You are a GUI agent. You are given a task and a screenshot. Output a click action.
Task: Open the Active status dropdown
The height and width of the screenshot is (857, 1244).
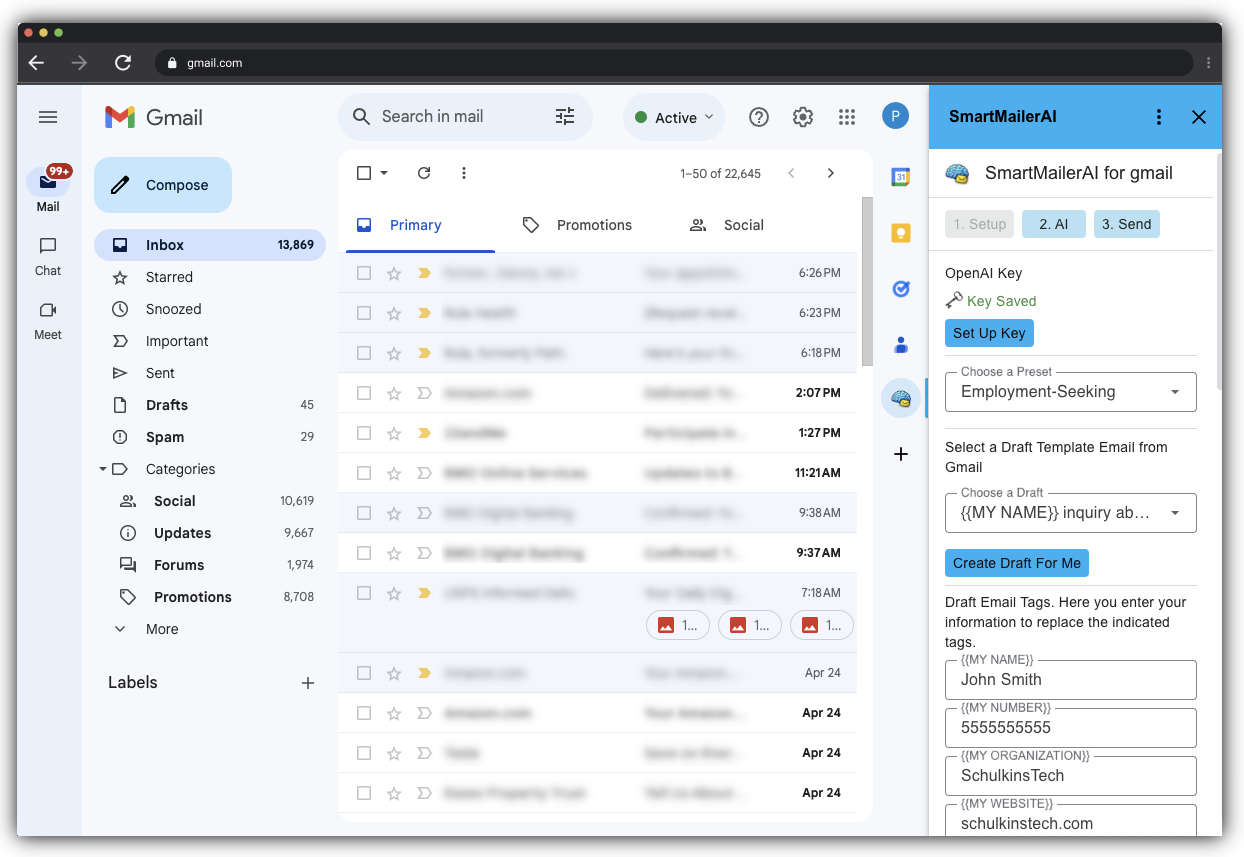674,117
